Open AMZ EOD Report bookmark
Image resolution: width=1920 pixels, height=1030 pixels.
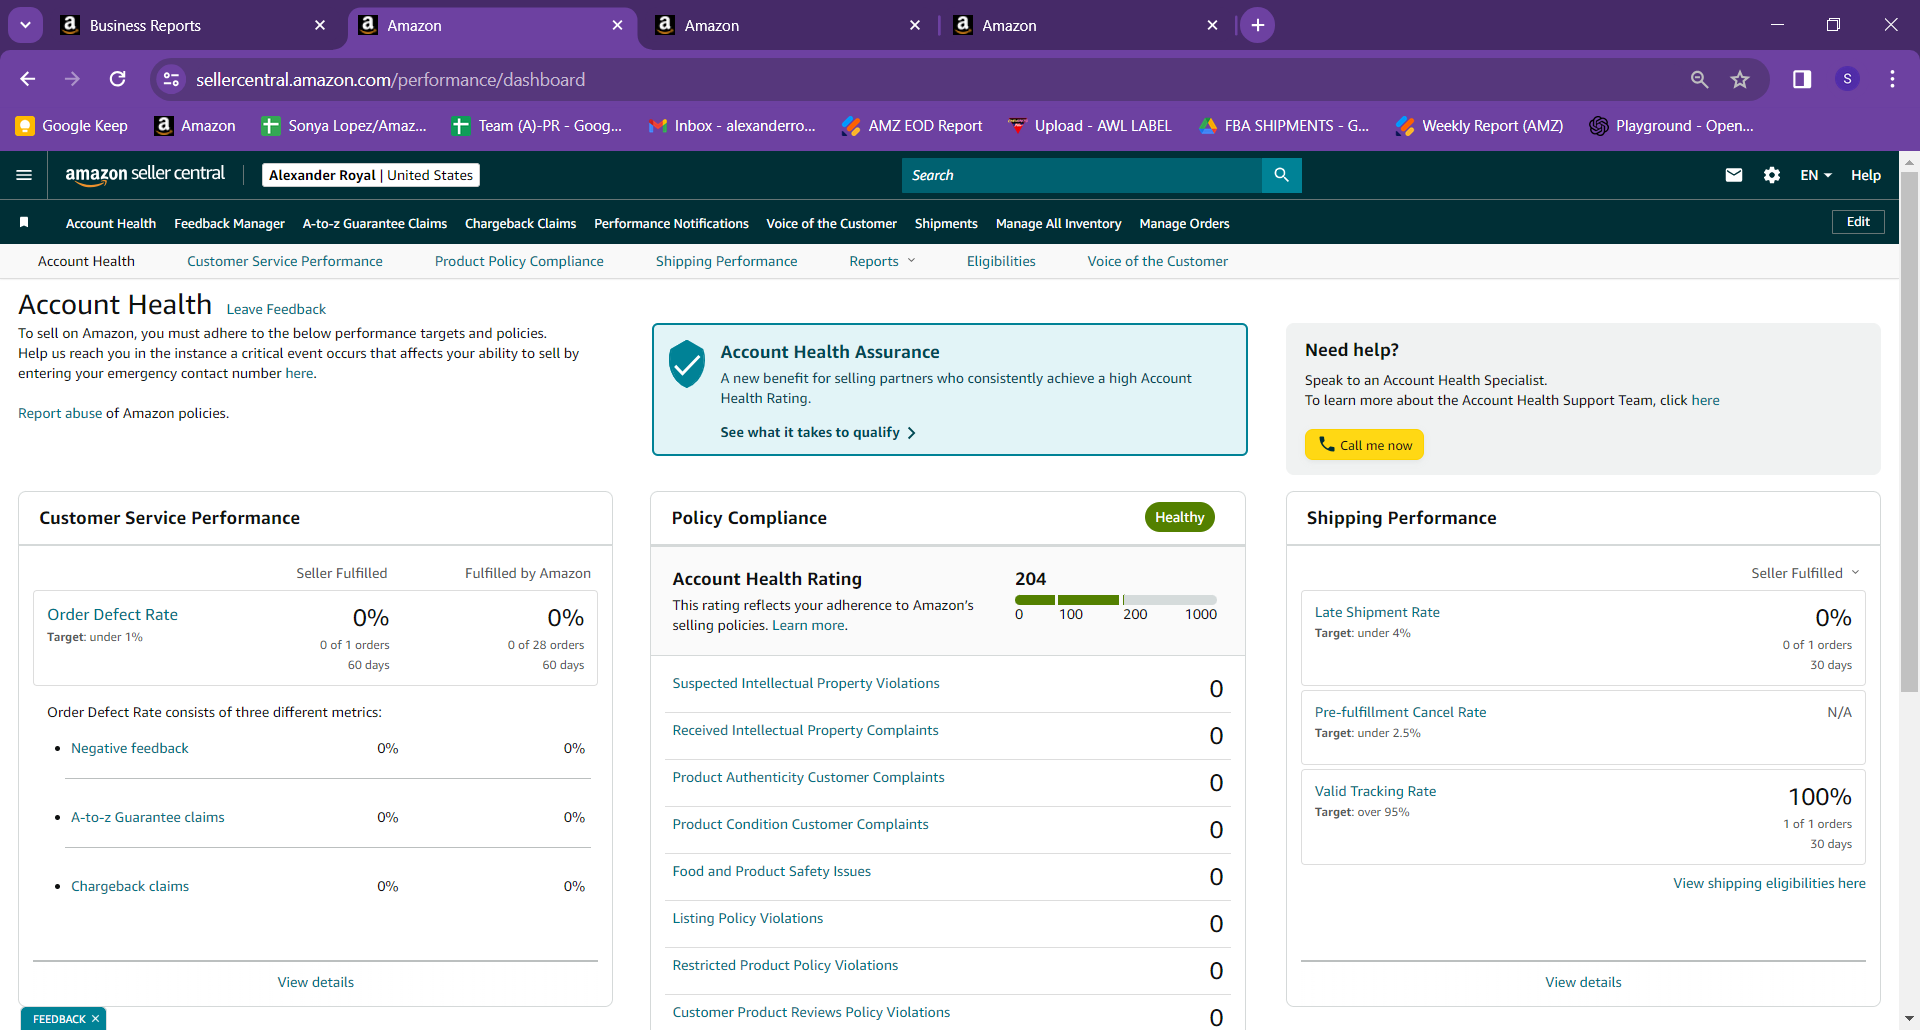point(912,125)
